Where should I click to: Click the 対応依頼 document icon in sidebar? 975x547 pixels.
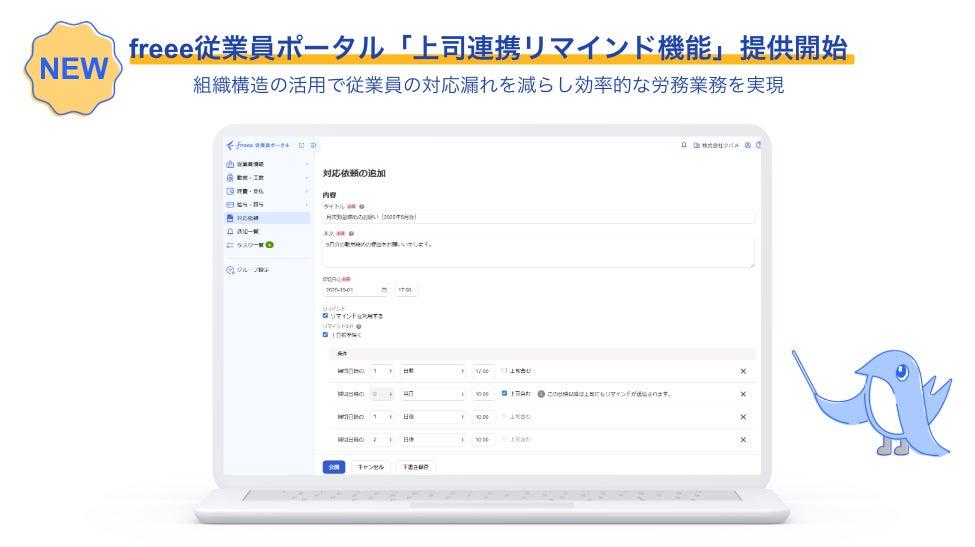tap(230, 218)
